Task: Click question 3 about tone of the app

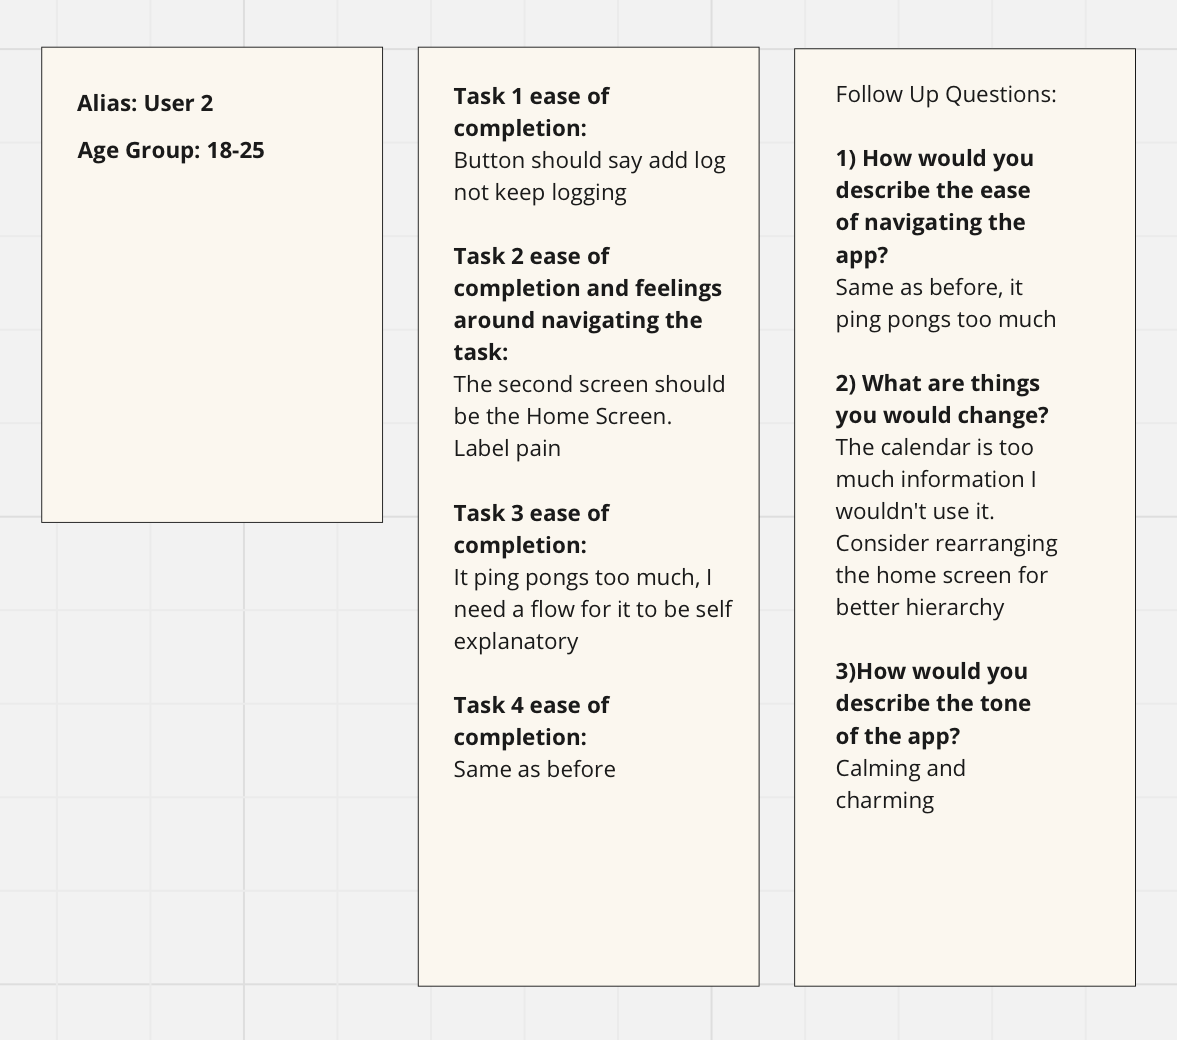Action: pyautogui.click(x=933, y=704)
